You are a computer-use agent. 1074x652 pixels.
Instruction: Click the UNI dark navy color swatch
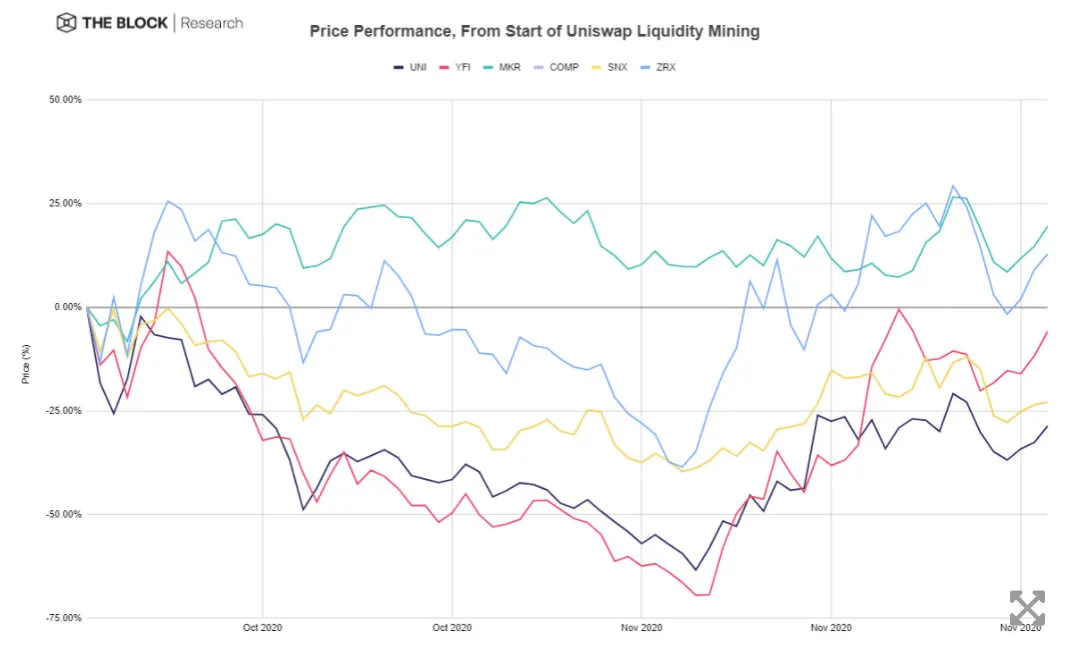click(398, 67)
